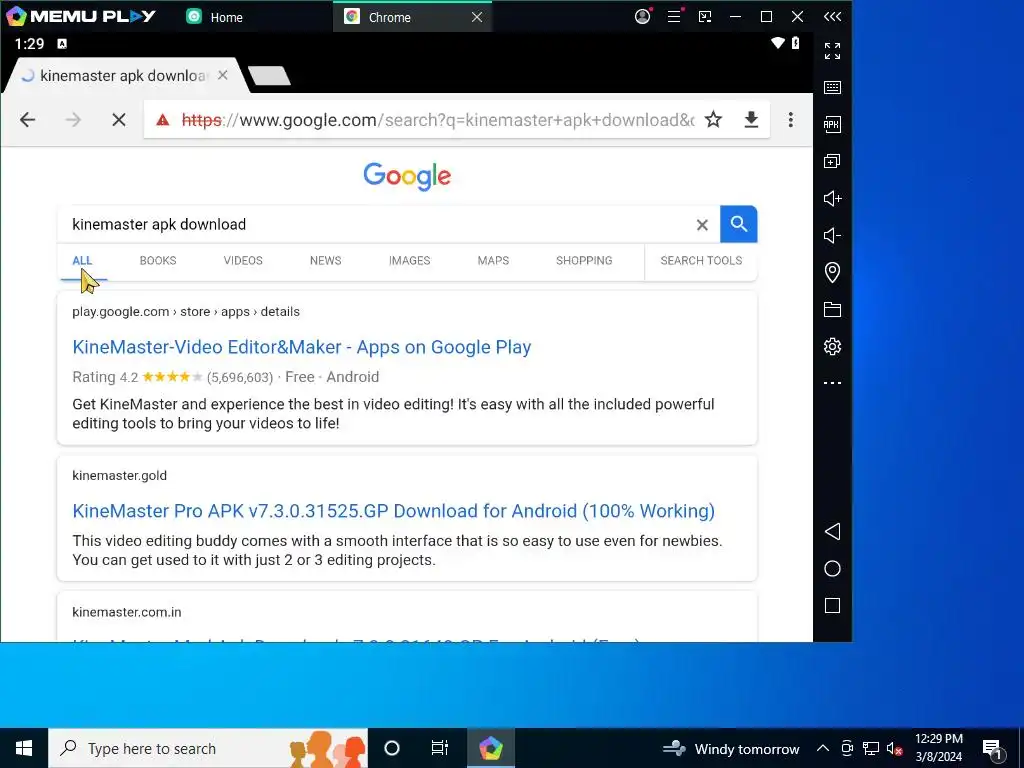1024x768 pixels.
Task: Open KineMaster Pro APK v7.3.0.31525.GP link
Action: 394,511
